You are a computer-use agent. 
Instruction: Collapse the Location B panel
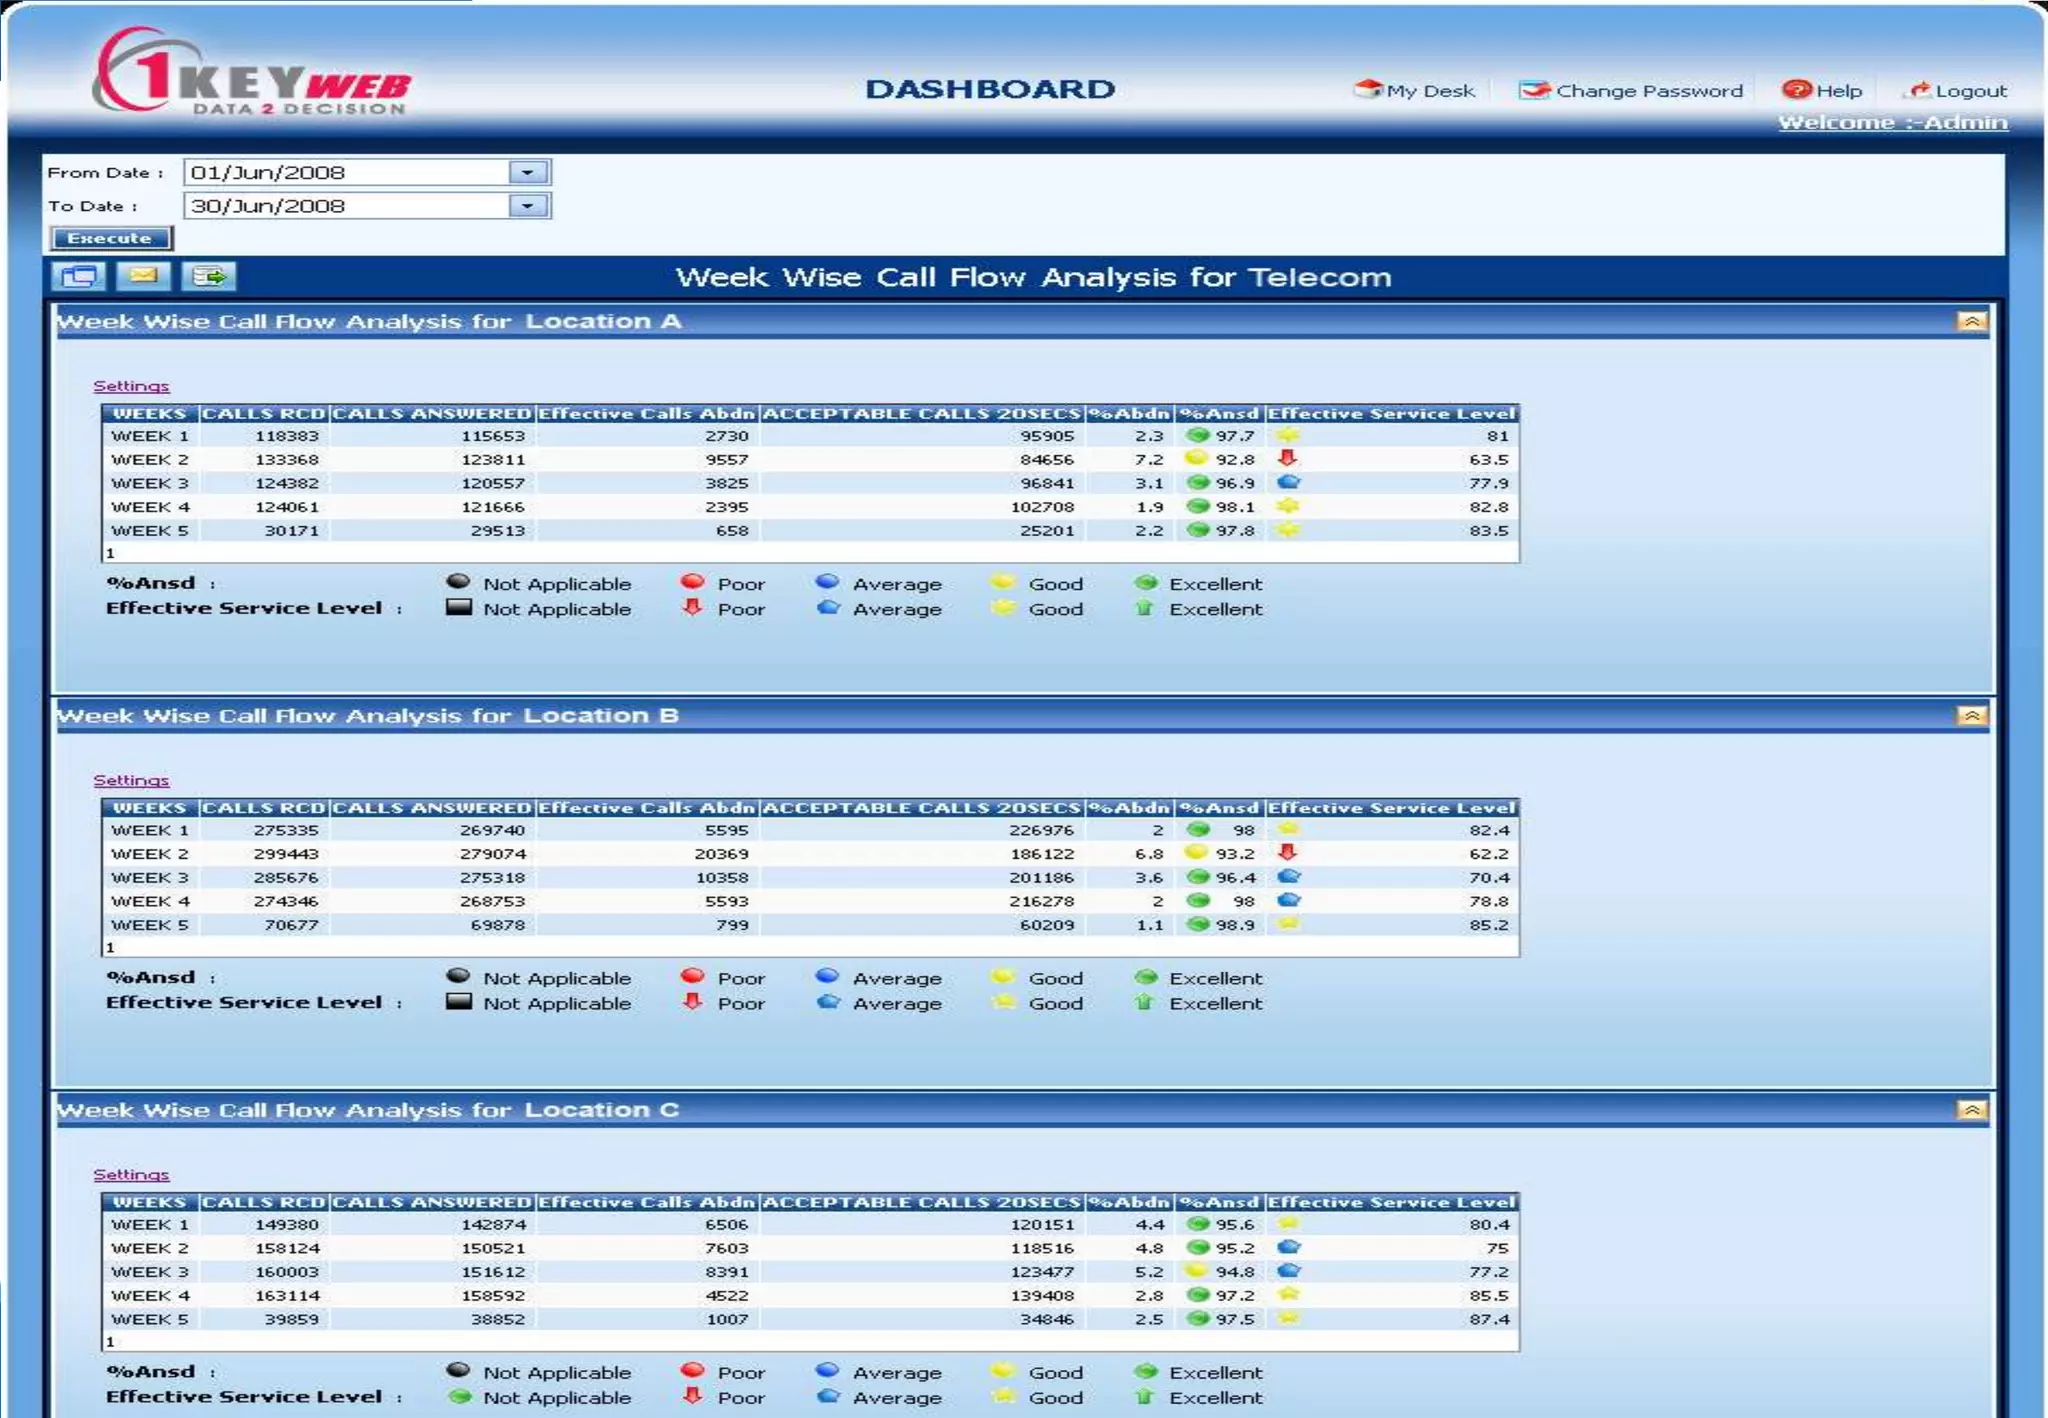click(1971, 715)
